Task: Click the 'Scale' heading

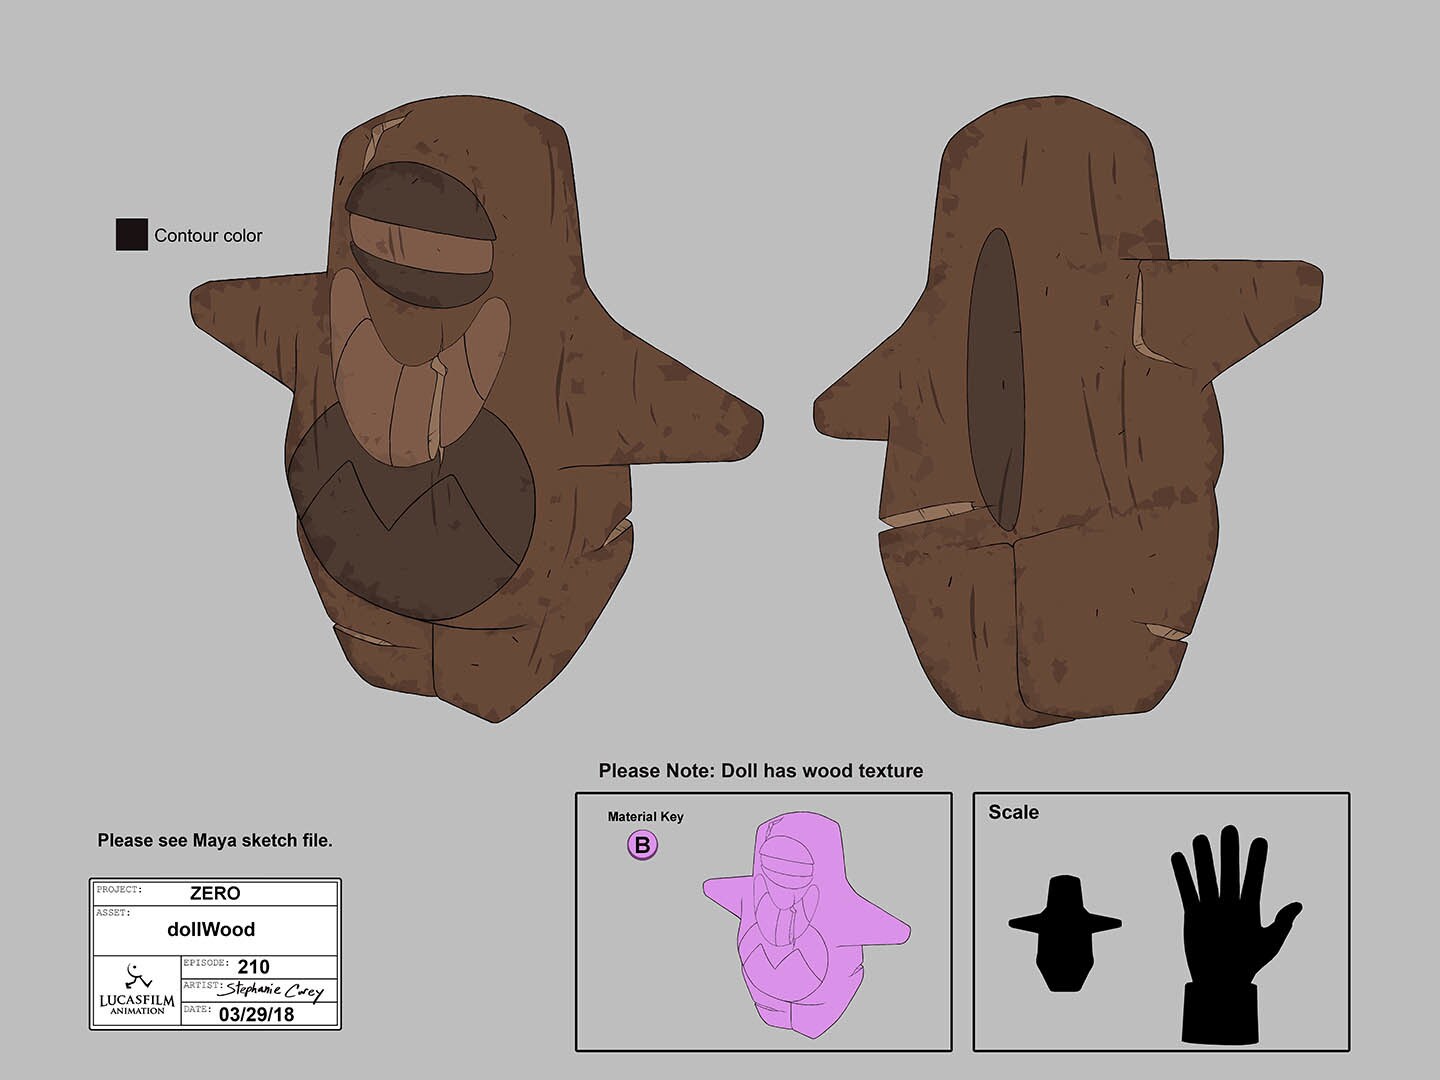Action: click(1014, 812)
